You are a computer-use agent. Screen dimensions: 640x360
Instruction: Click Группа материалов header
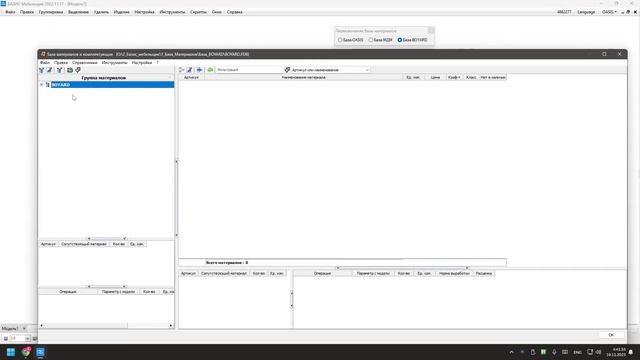point(104,78)
